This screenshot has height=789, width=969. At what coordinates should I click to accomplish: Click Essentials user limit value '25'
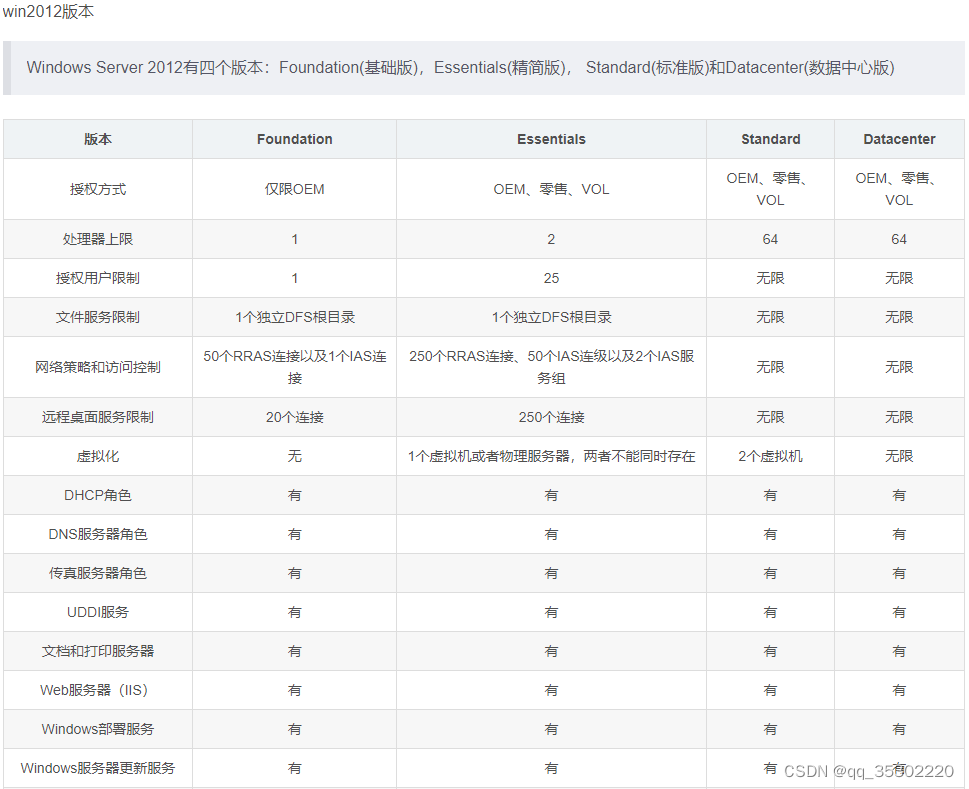551,278
